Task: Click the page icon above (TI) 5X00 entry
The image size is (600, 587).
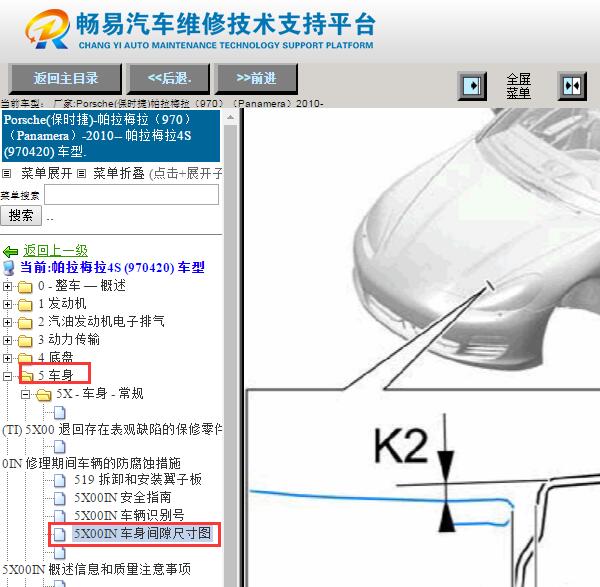Action: click(x=59, y=413)
